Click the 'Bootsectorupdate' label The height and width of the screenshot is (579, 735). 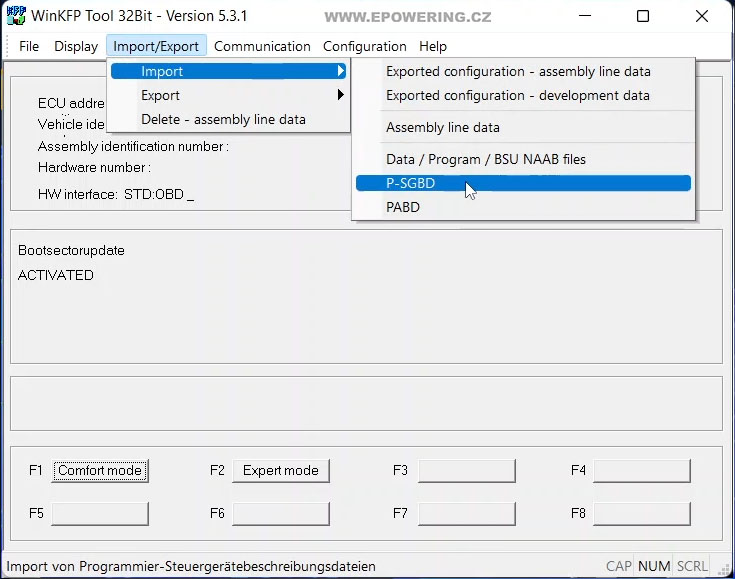pyautogui.click(x=71, y=250)
